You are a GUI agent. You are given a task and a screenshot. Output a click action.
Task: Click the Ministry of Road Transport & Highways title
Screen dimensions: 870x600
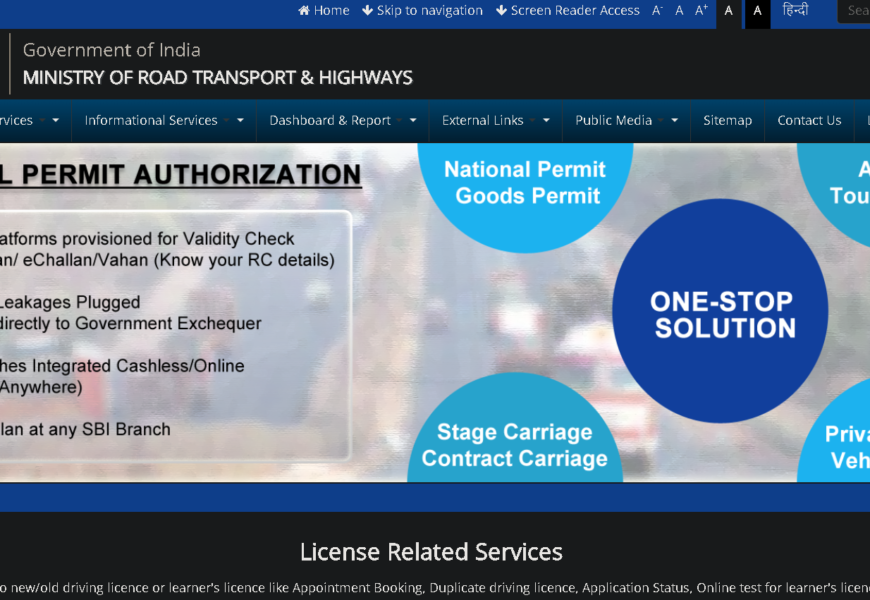[218, 78]
